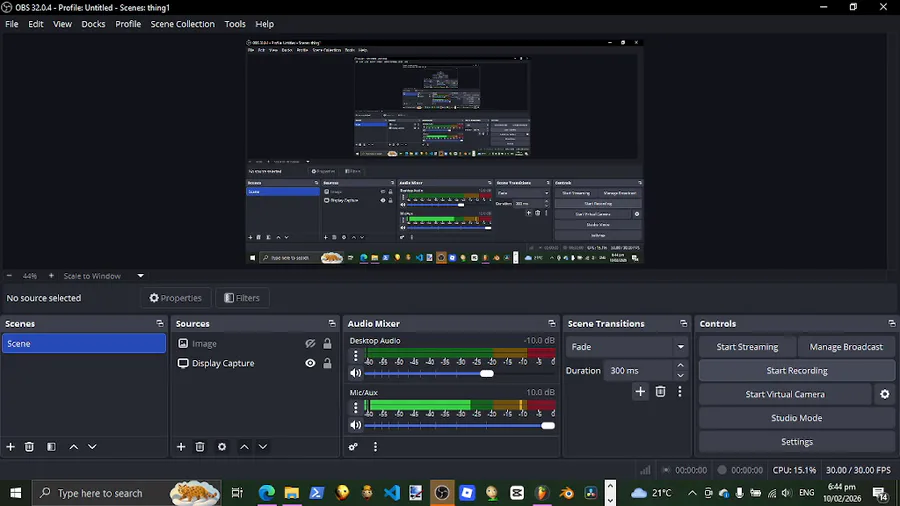The image size is (900, 506).
Task: Open preview scaling dropdown arrow
Action: (141, 276)
